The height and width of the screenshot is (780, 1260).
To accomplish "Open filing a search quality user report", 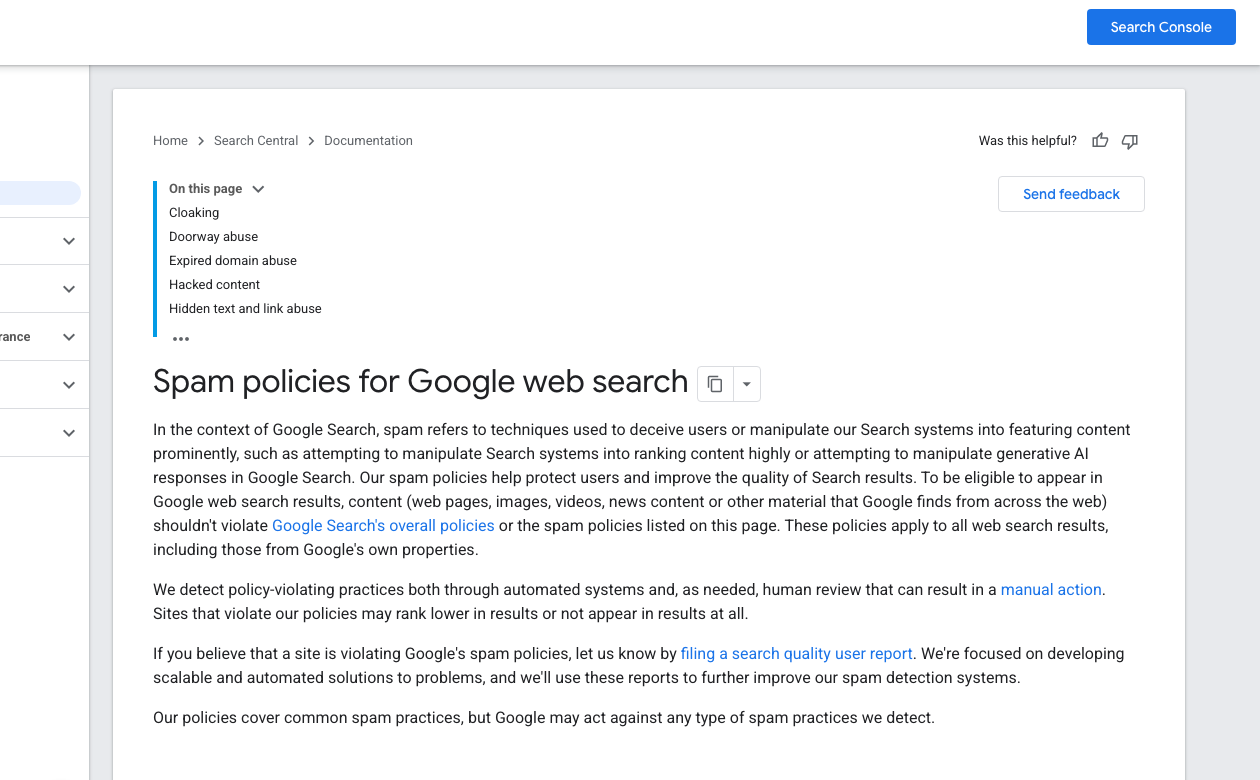I will click(x=797, y=654).
